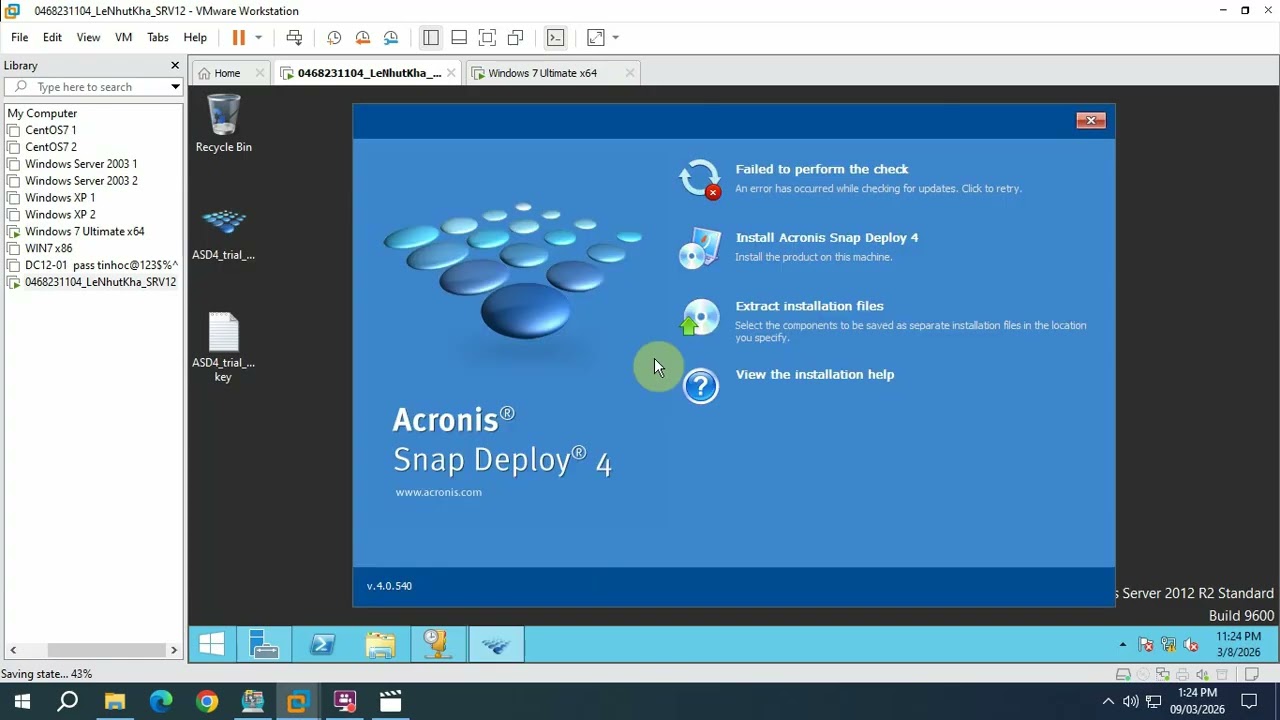Screen dimensions: 1280x720
Task: Revert the VM to its previous snapshot
Action: [363, 37]
